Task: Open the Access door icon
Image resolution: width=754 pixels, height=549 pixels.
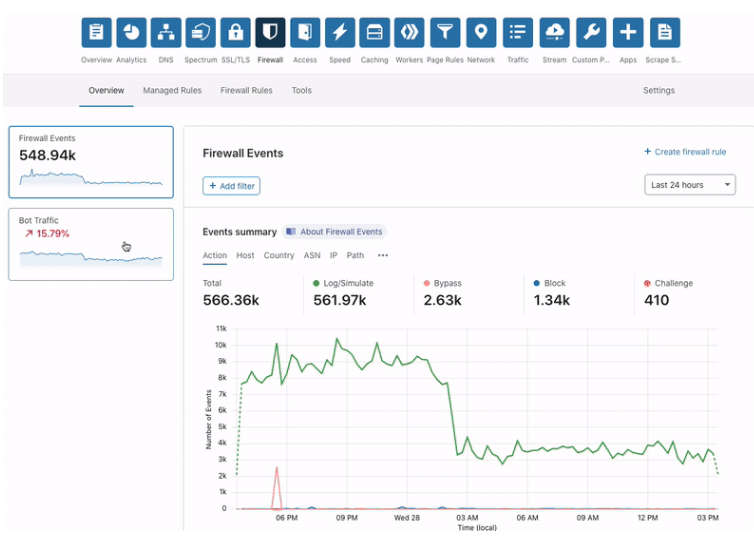Action: click(305, 32)
